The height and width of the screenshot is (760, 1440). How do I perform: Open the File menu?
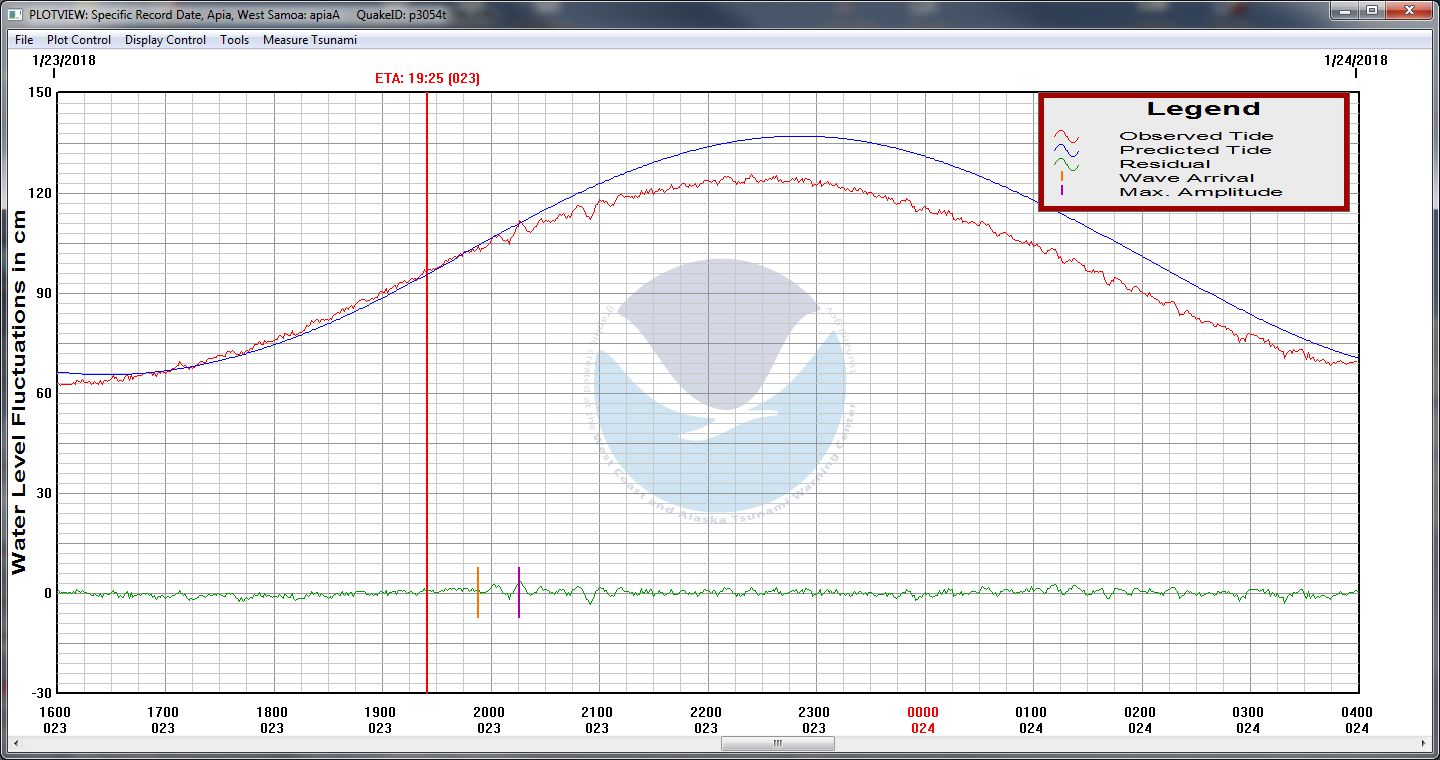pyautogui.click(x=24, y=40)
